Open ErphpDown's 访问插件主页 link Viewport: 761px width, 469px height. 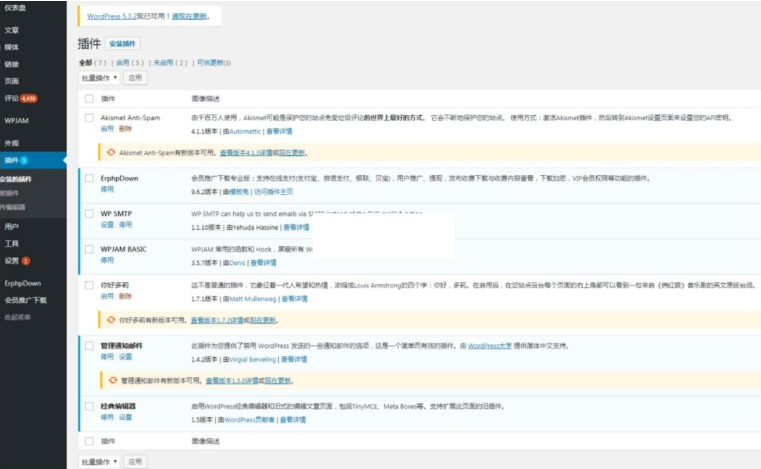(274, 192)
